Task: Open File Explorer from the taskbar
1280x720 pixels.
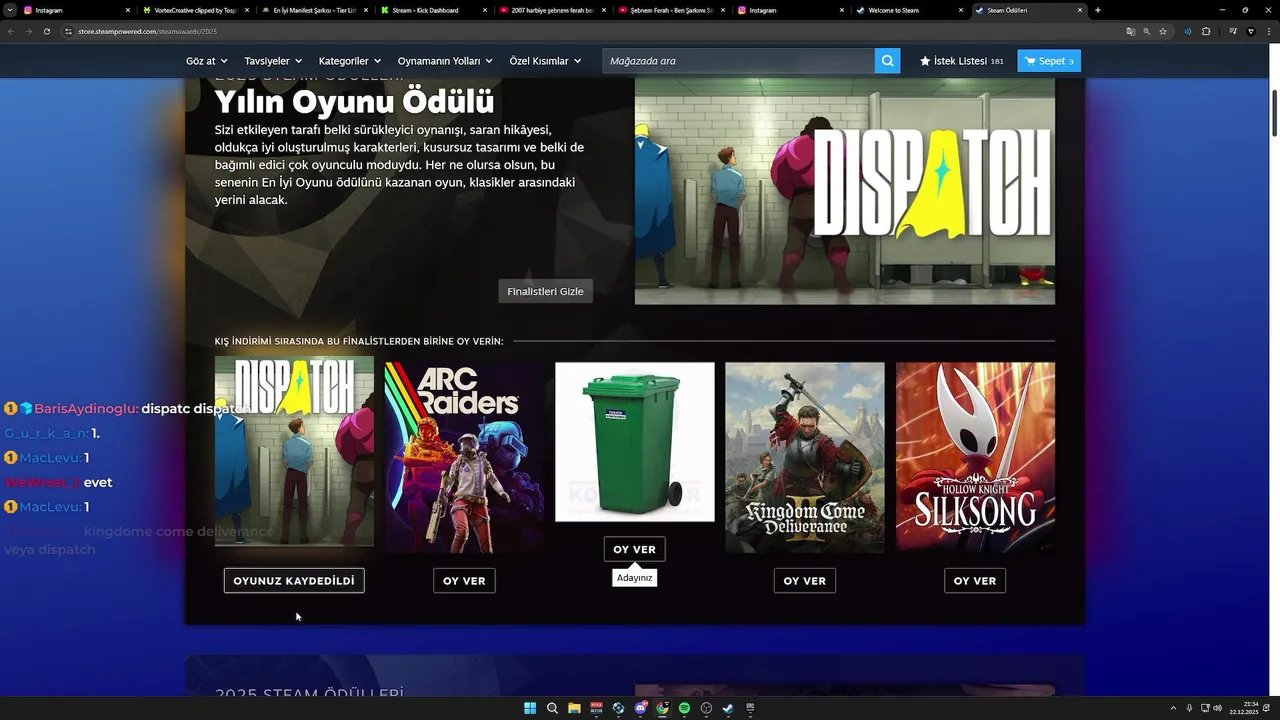Action: point(574,708)
